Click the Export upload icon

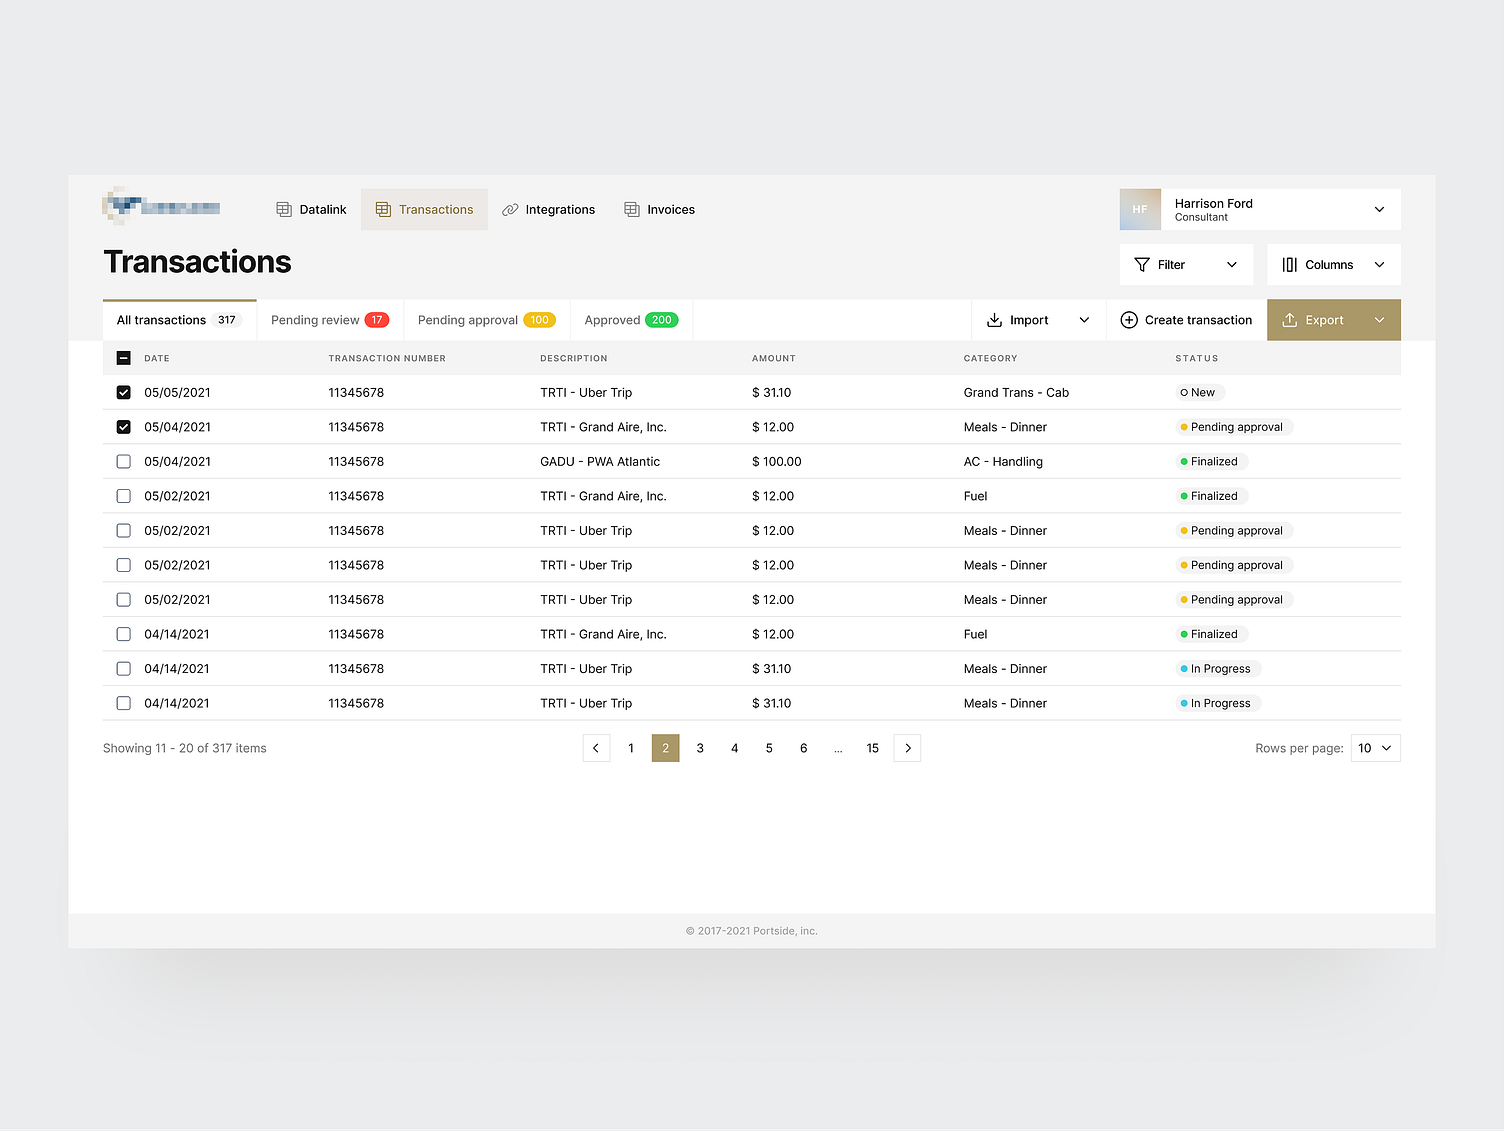(1289, 319)
